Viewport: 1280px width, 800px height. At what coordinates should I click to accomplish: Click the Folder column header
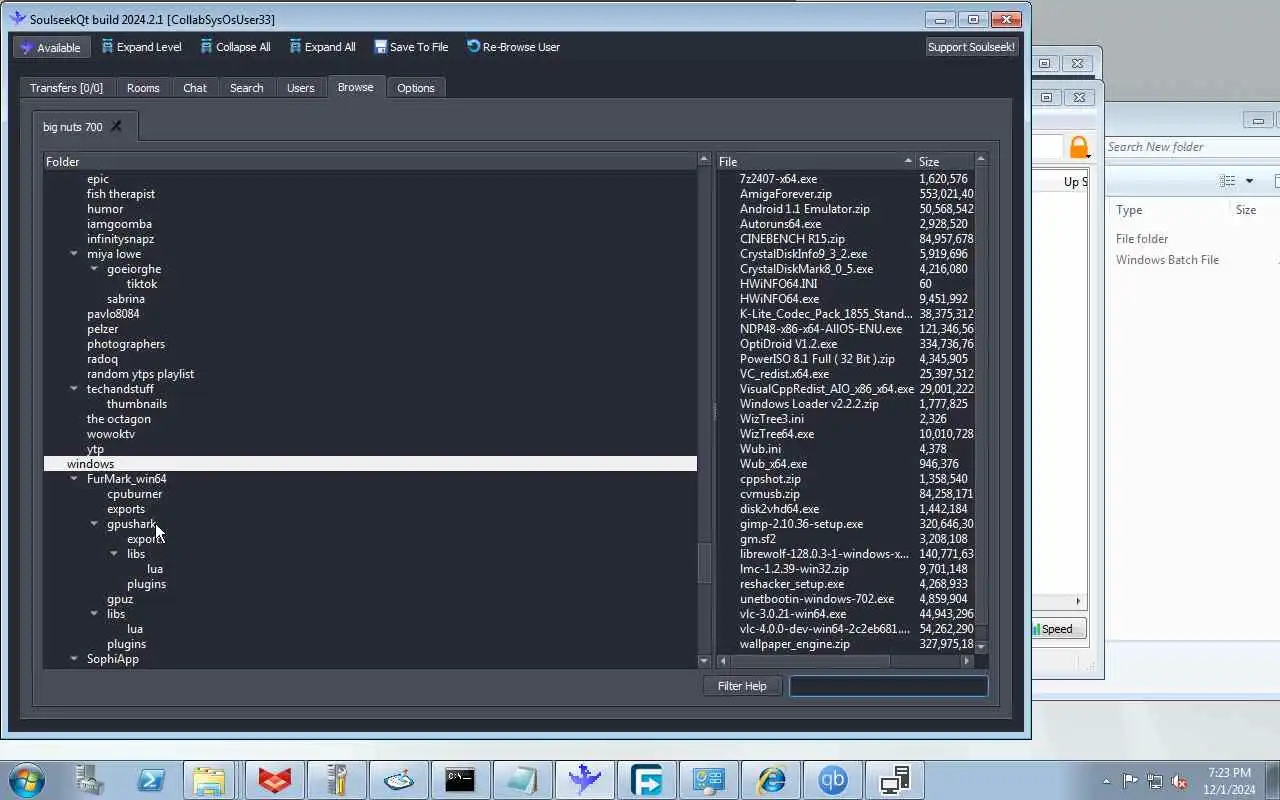click(x=370, y=161)
